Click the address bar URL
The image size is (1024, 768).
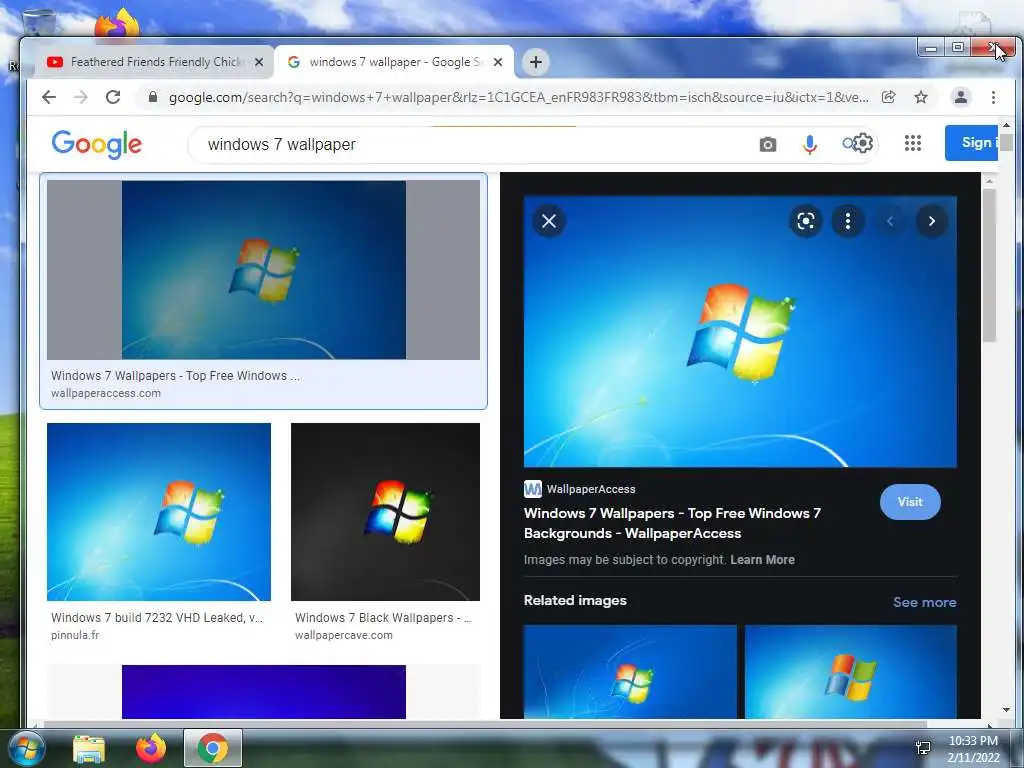(518, 97)
